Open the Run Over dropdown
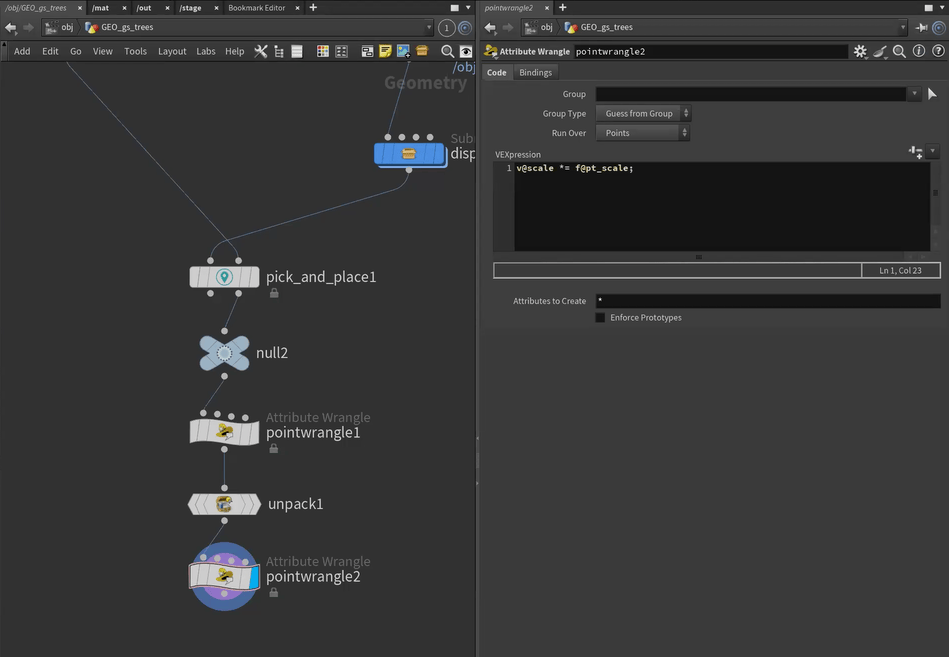 pos(643,133)
